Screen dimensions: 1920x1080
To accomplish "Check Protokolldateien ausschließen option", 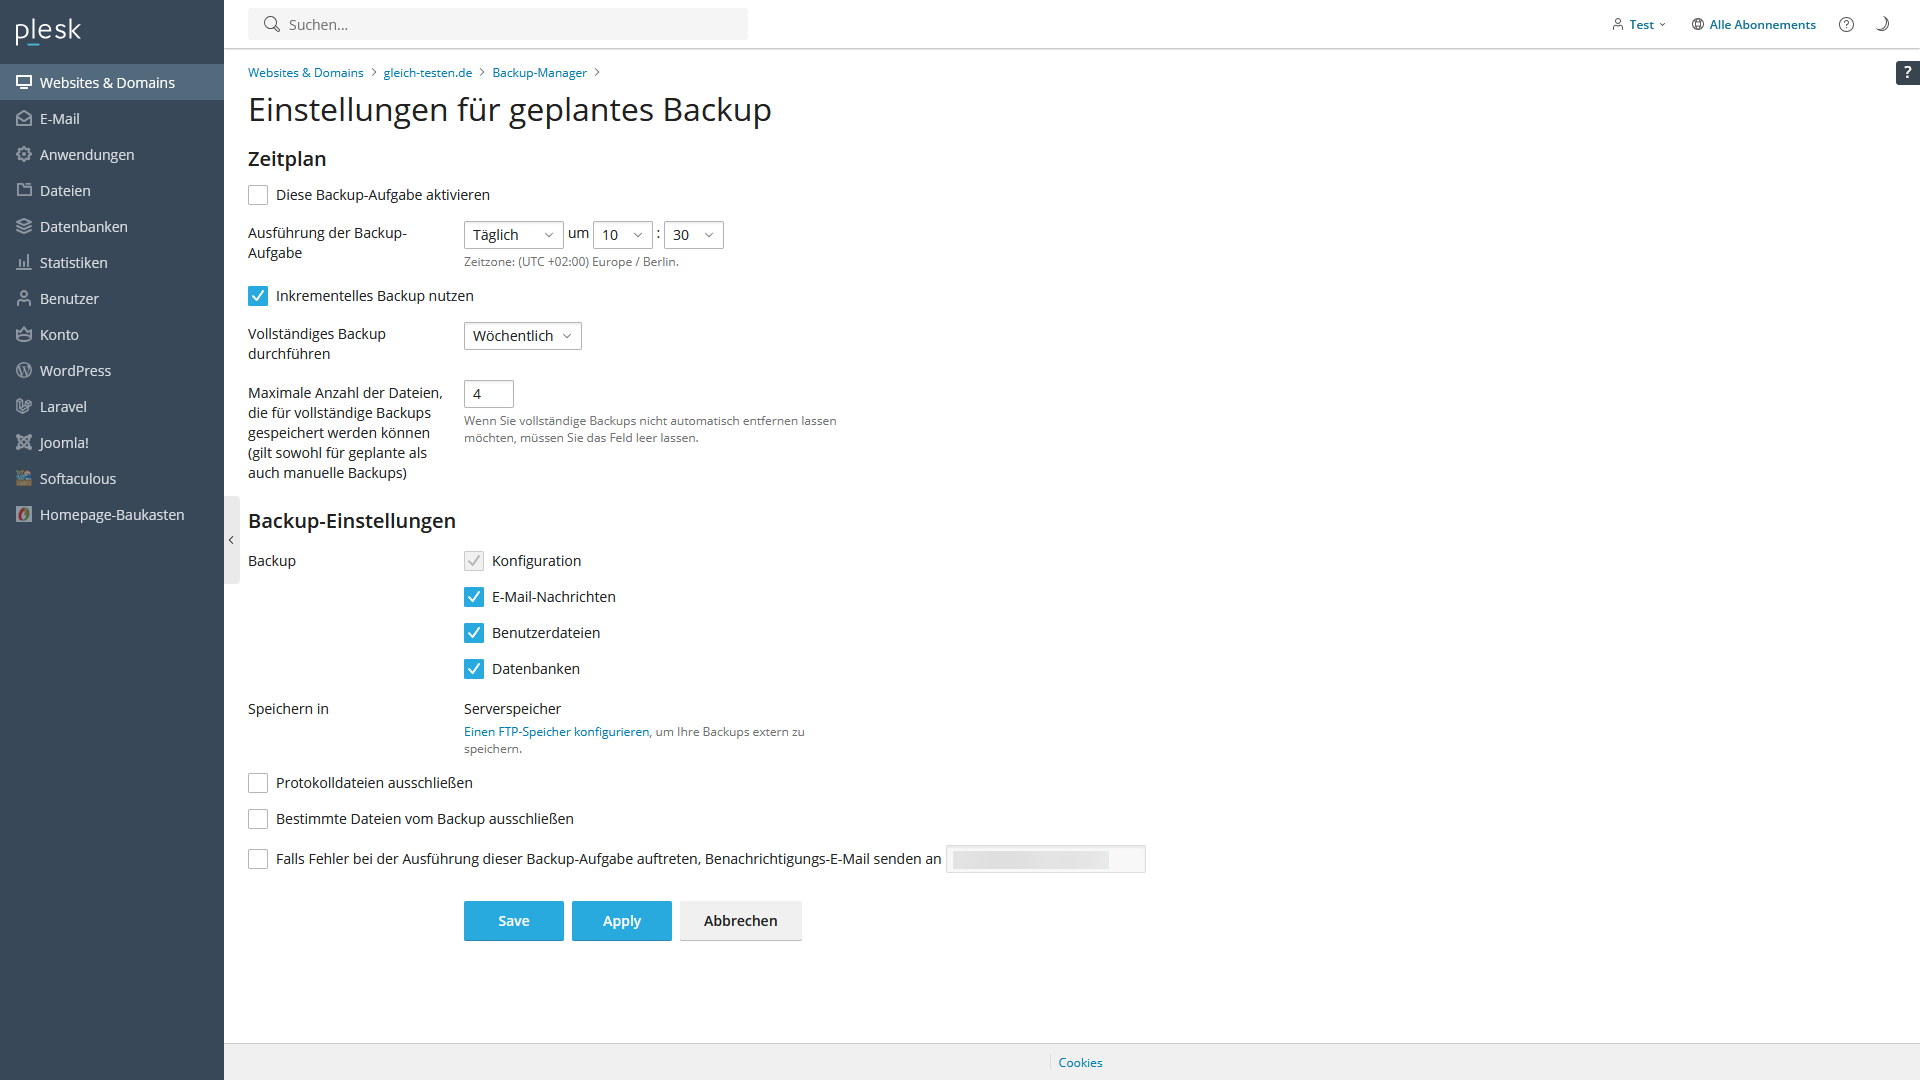I will coord(257,782).
